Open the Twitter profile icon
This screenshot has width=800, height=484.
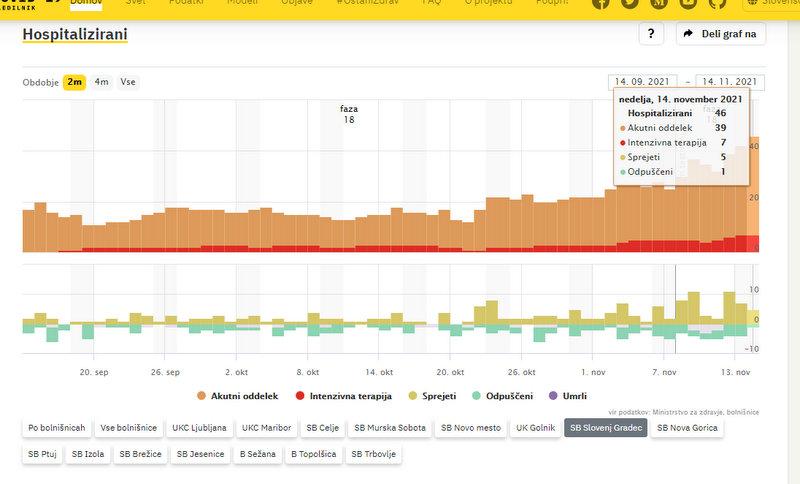point(630,3)
